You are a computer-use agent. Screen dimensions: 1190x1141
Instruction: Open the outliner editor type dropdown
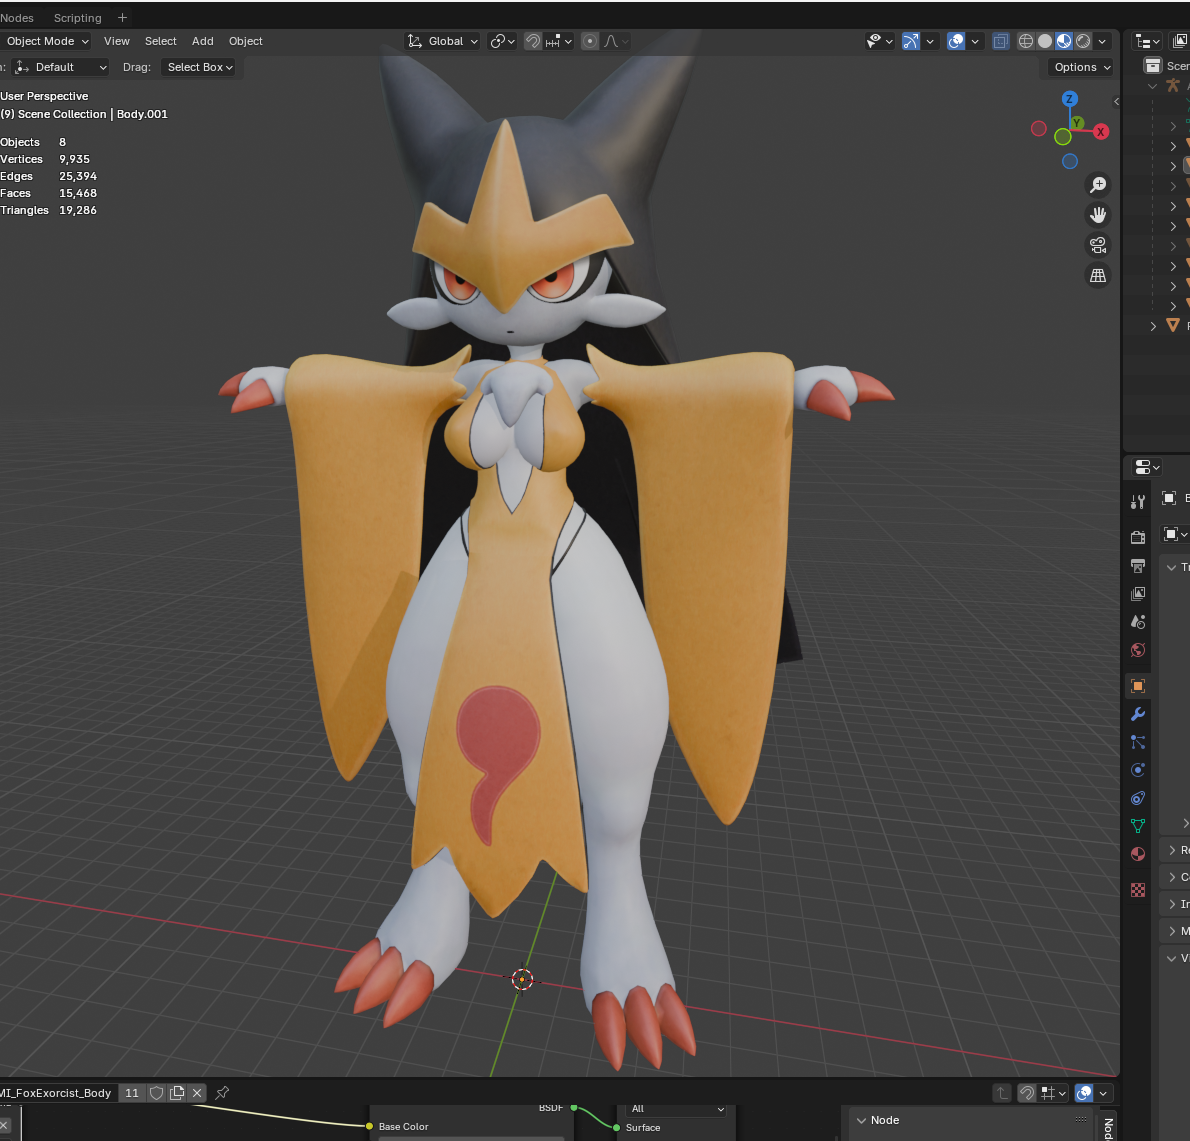[1146, 41]
